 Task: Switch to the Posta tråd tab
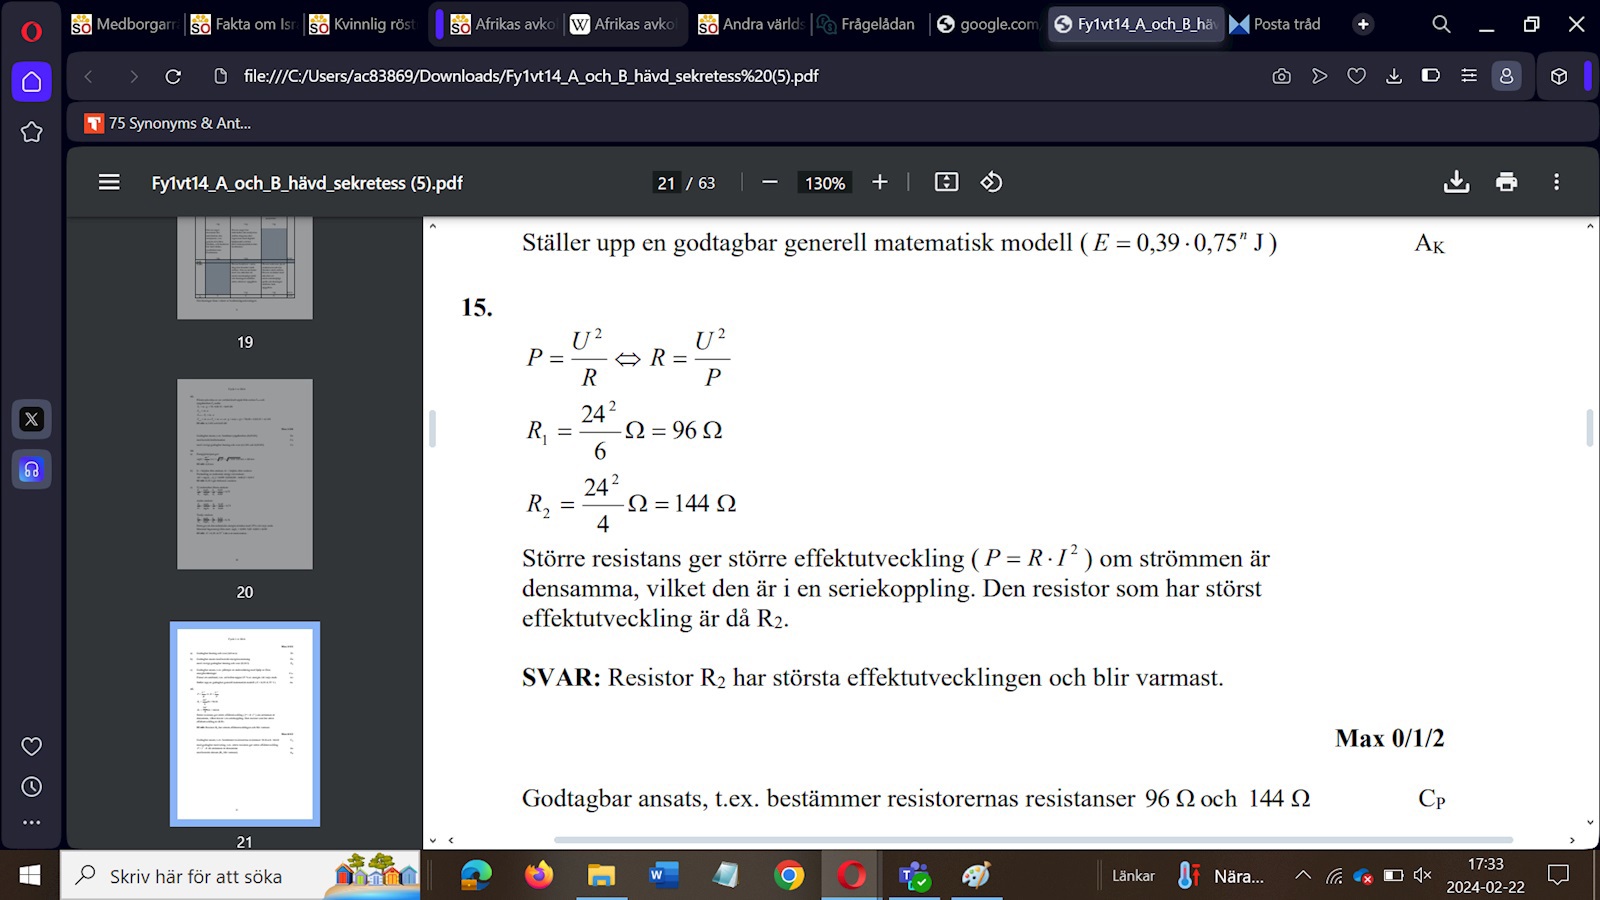(x=1276, y=24)
